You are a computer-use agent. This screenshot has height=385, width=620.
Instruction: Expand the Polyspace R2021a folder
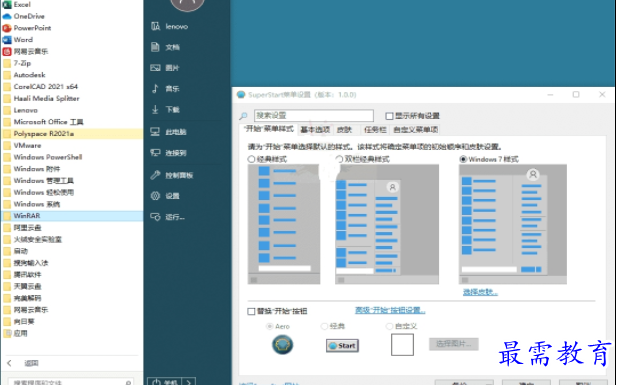click(71, 134)
